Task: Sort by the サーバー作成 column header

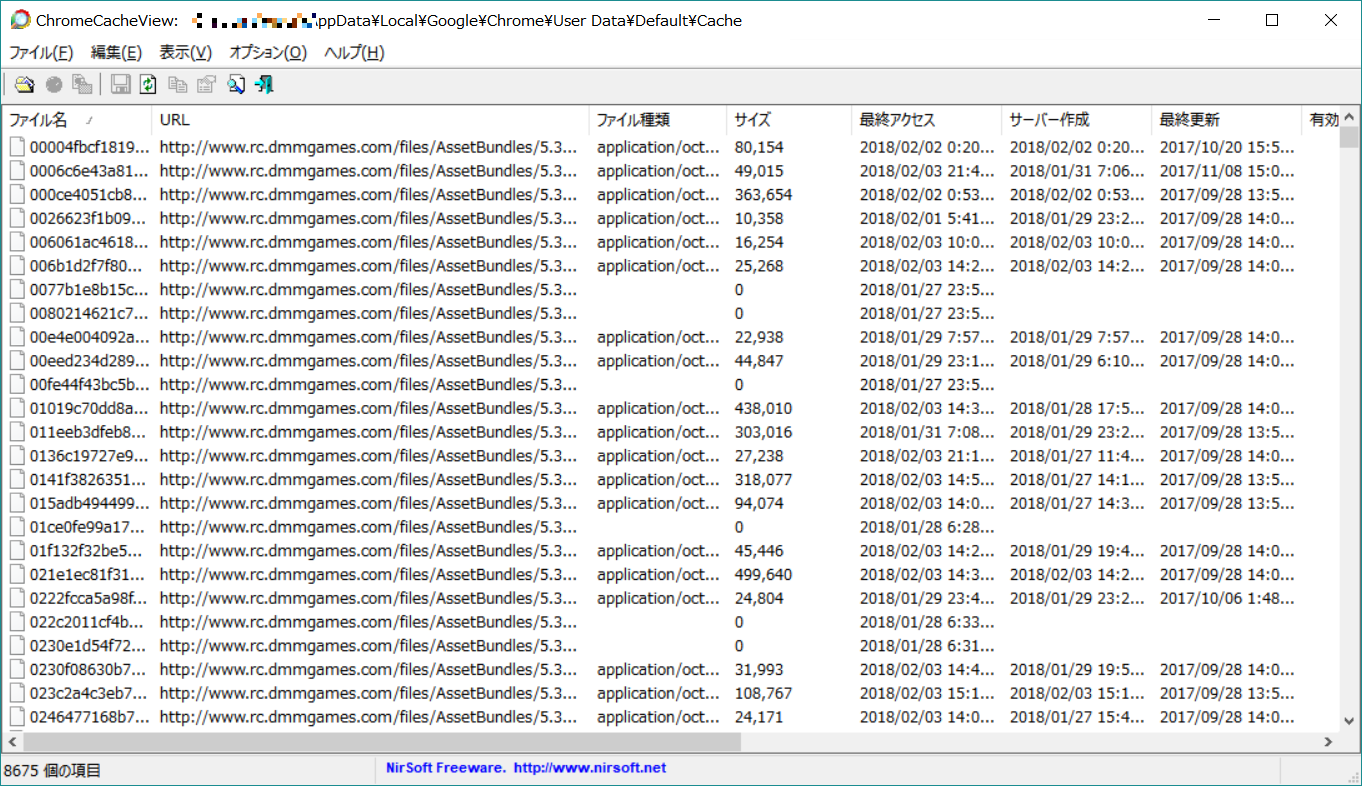Action: click(x=1076, y=120)
